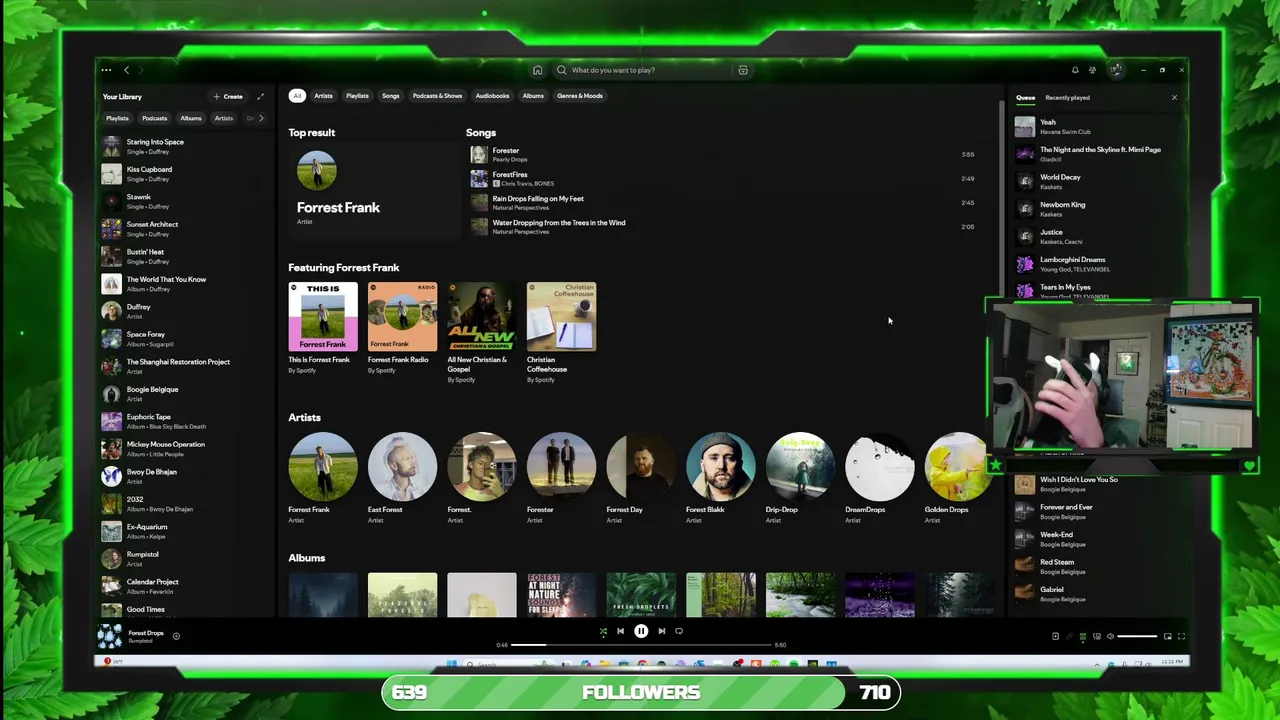Filter search results by Songs

[391, 96]
